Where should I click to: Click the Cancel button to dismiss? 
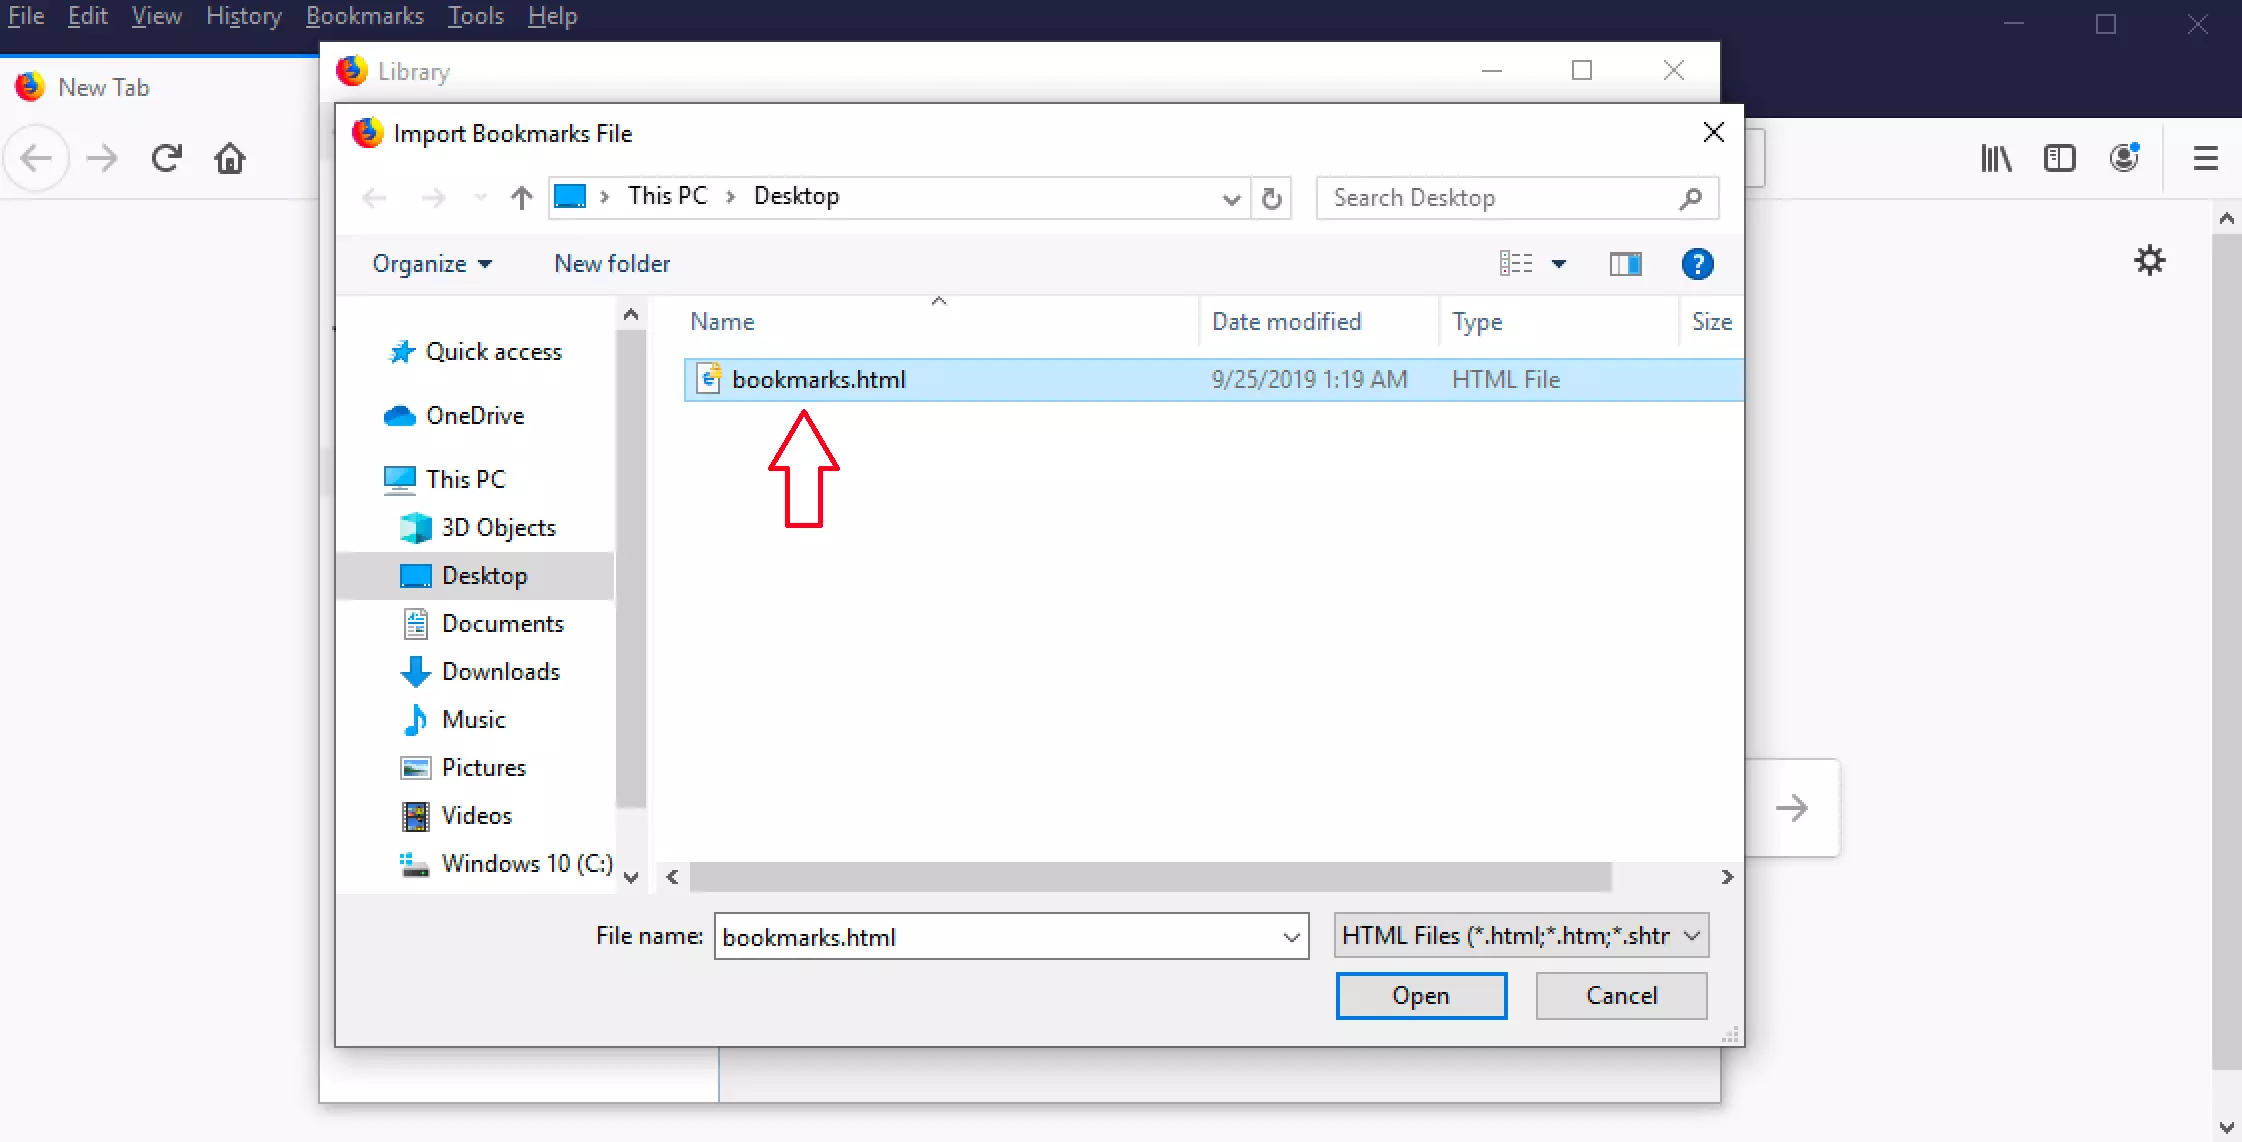pyautogui.click(x=1620, y=993)
